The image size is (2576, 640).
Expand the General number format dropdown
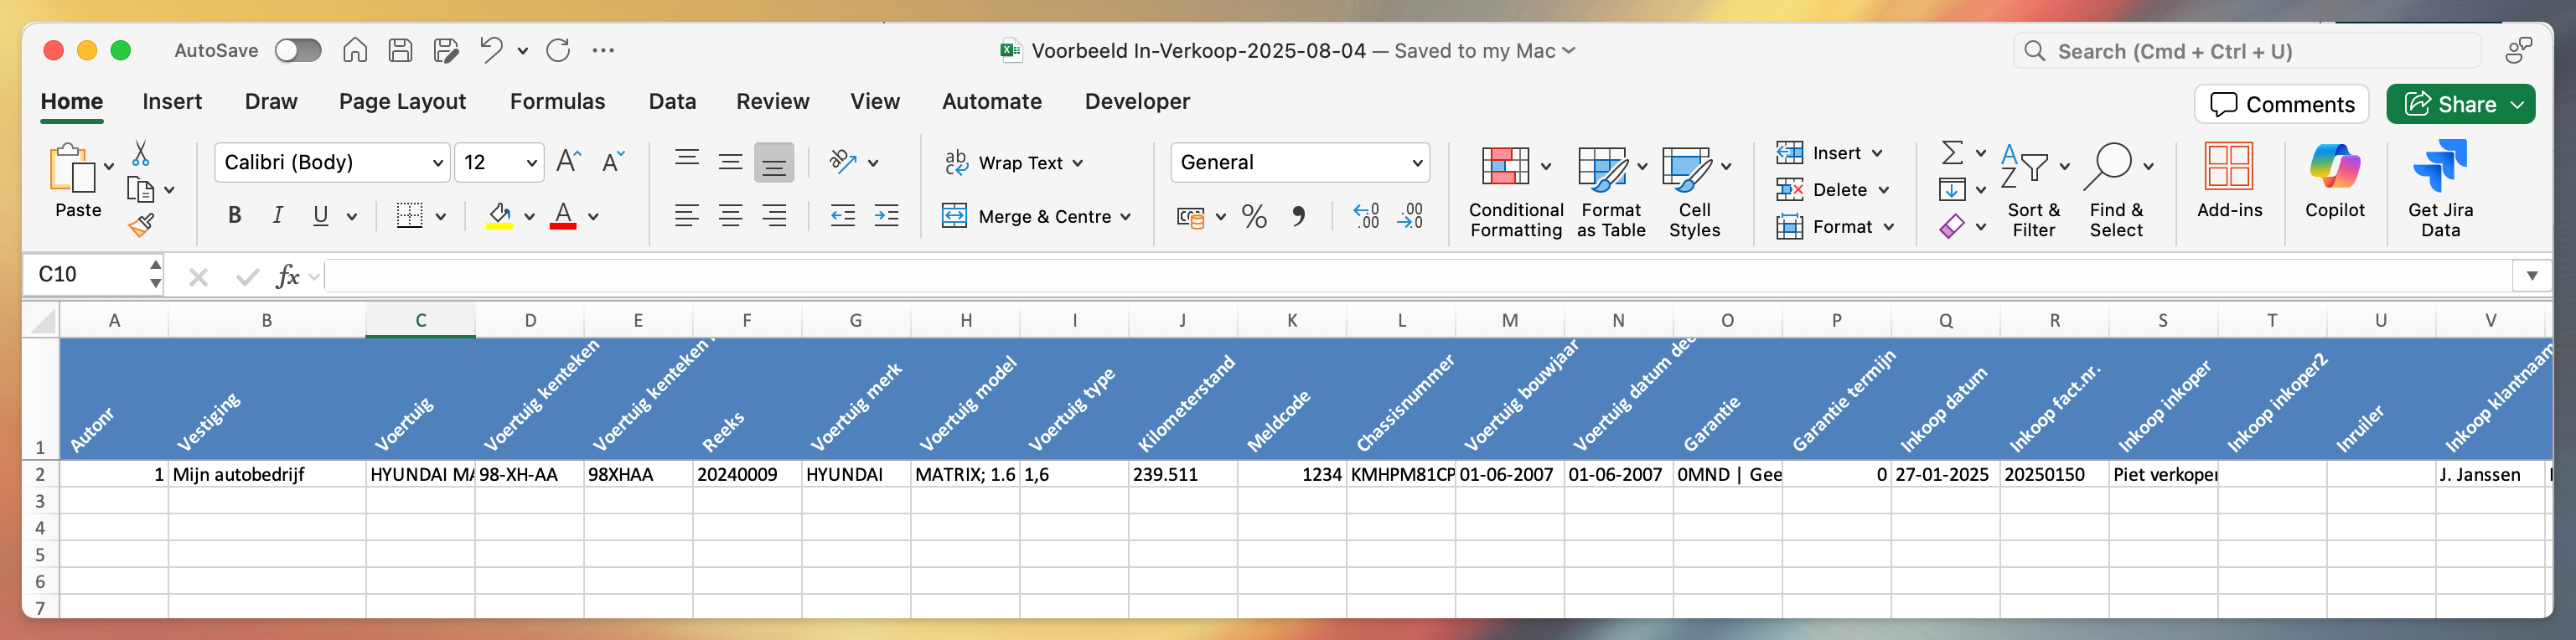point(1416,163)
